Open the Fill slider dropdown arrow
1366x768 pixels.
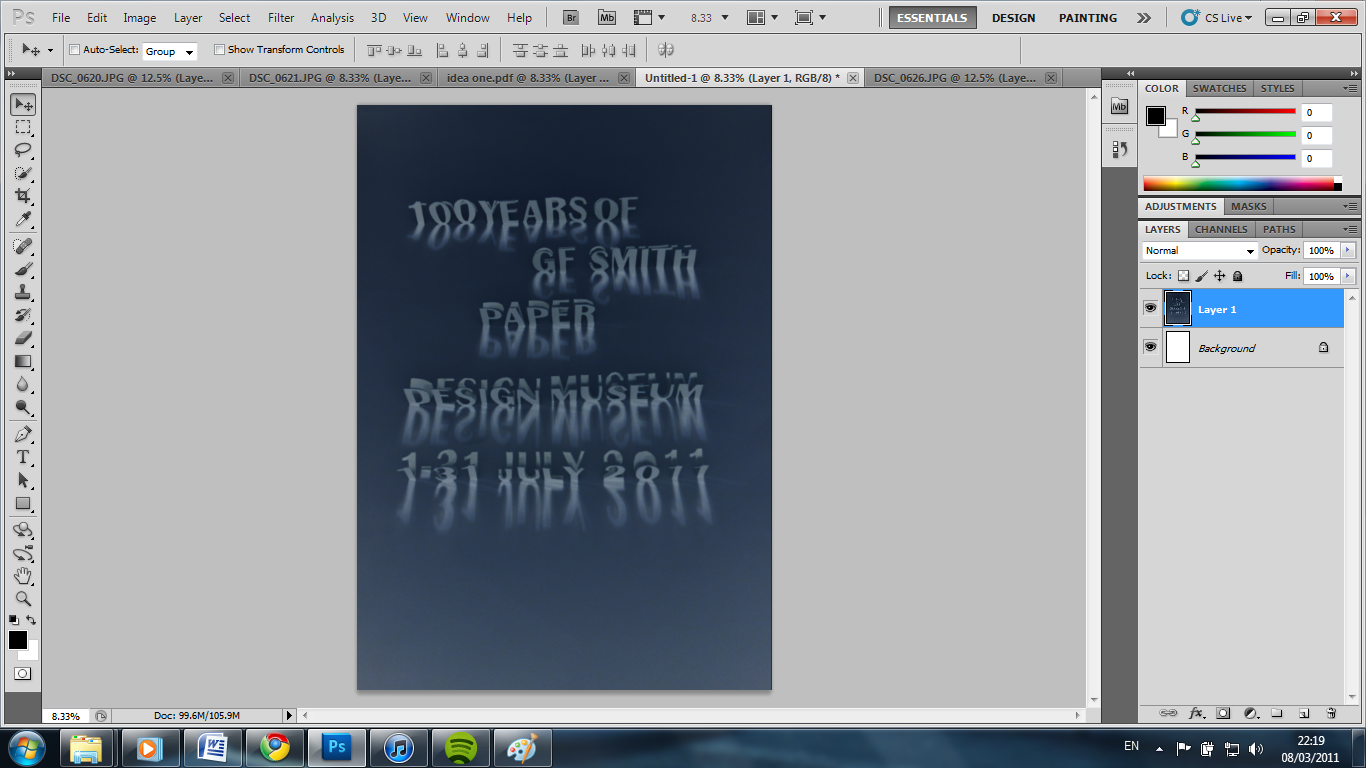coord(1348,276)
